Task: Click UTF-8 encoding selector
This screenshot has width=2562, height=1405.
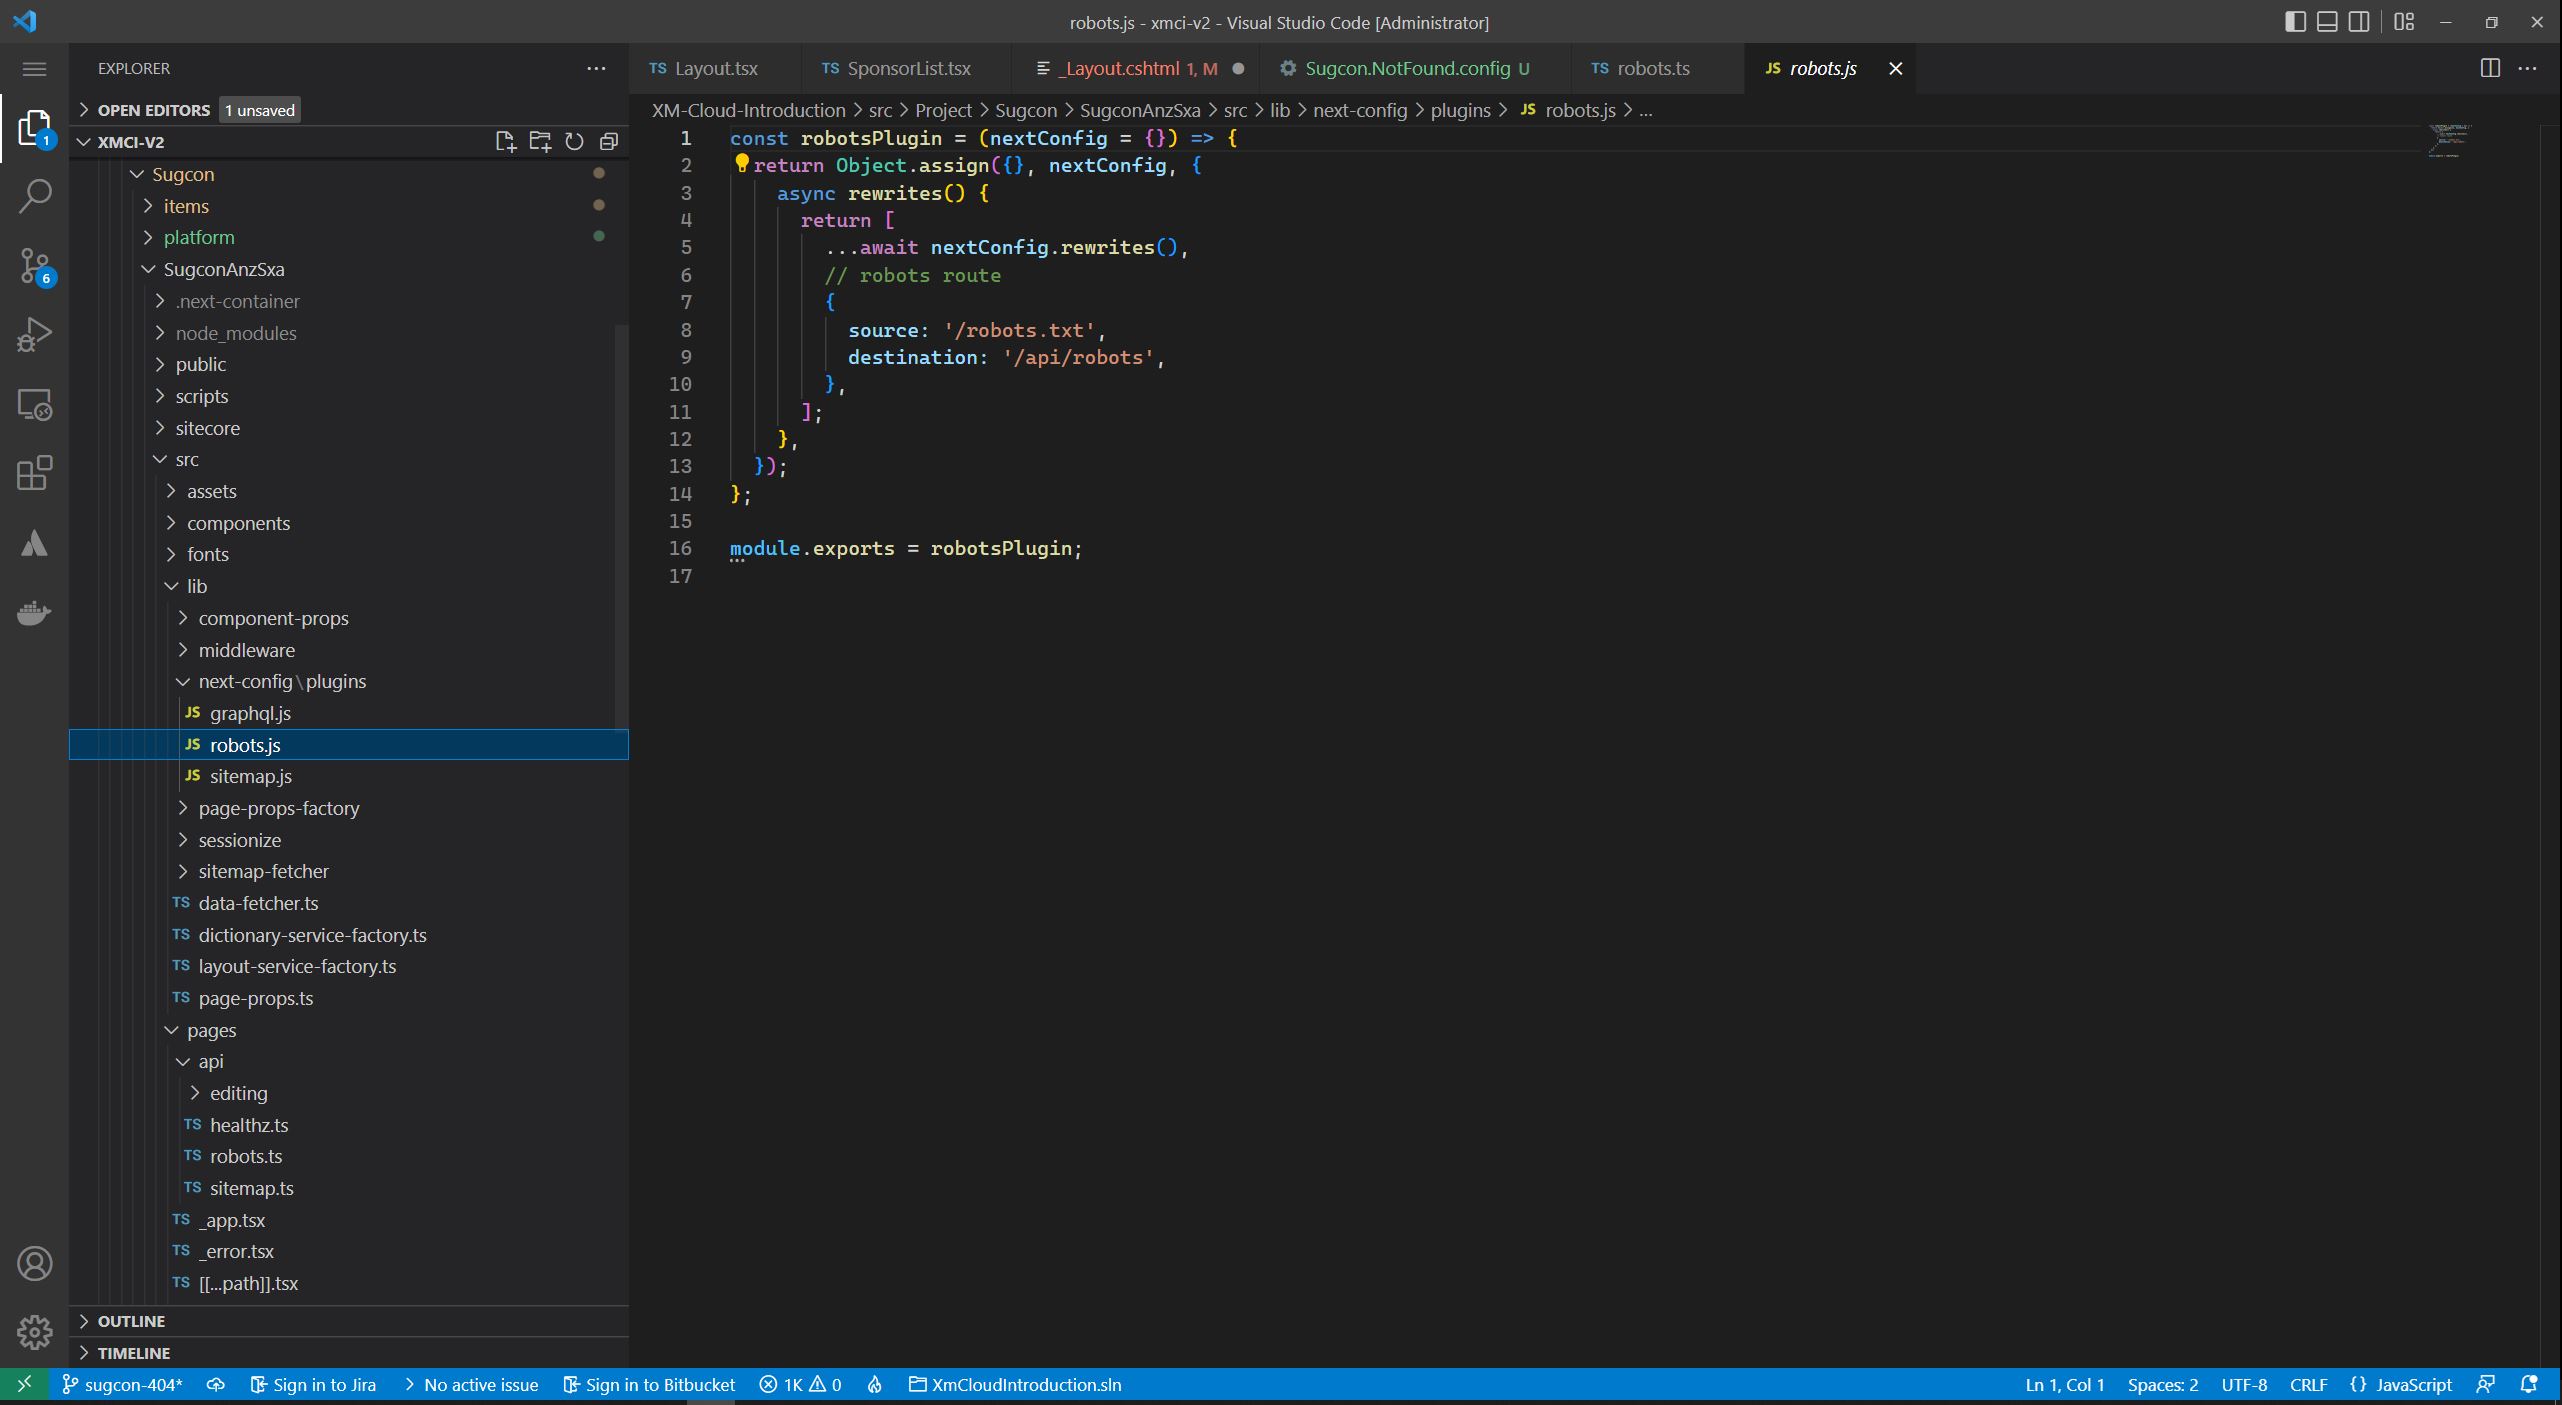Action: pos(2244,1384)
